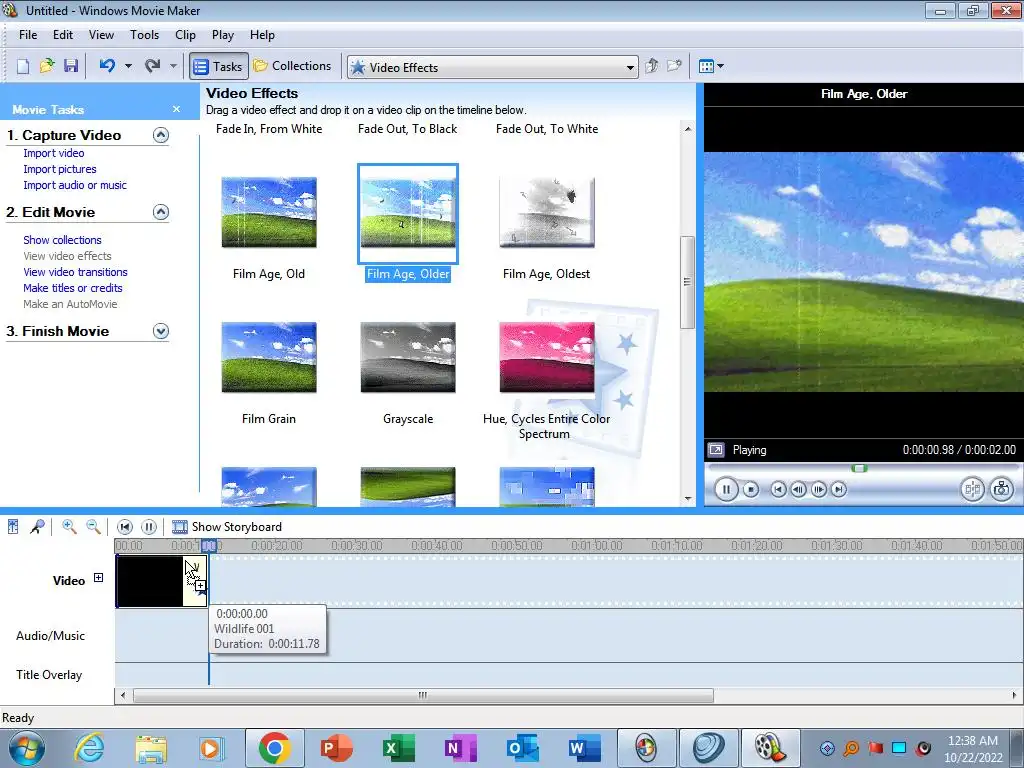Toggle full screen preview icon
This screenshot has height=768, width=1024.
point(716,449)
